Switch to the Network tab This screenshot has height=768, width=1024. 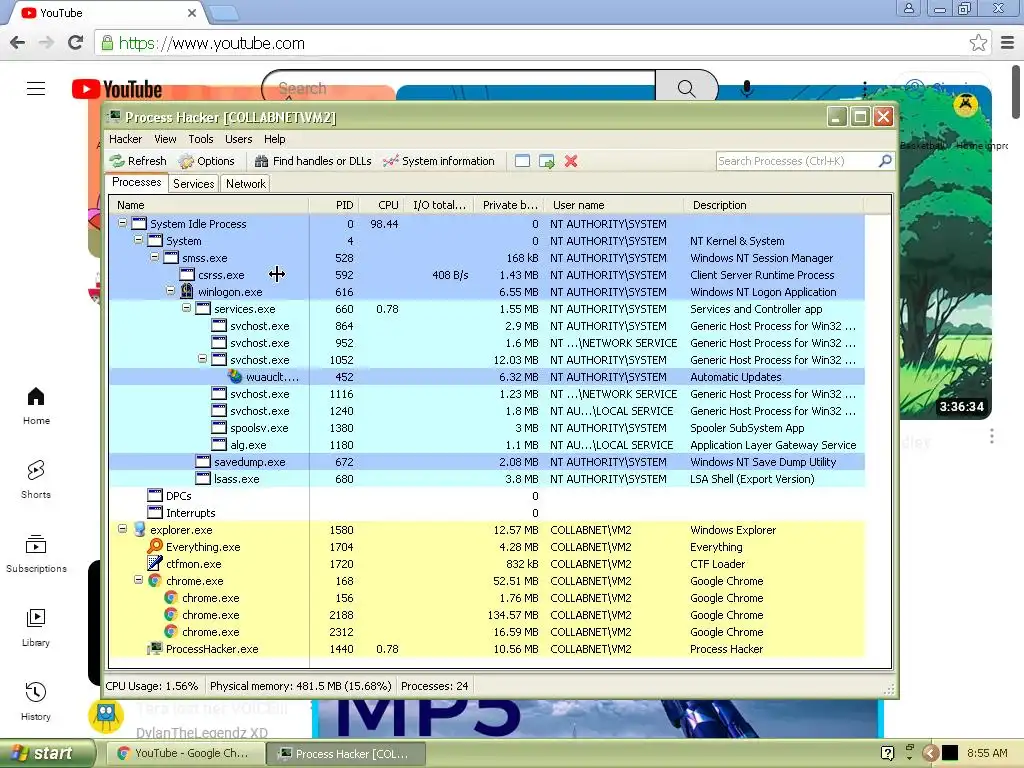(x=246, y=184)
